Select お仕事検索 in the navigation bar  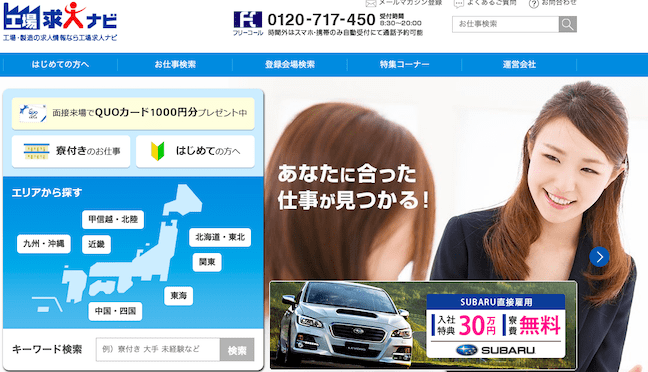coord(175,64)
